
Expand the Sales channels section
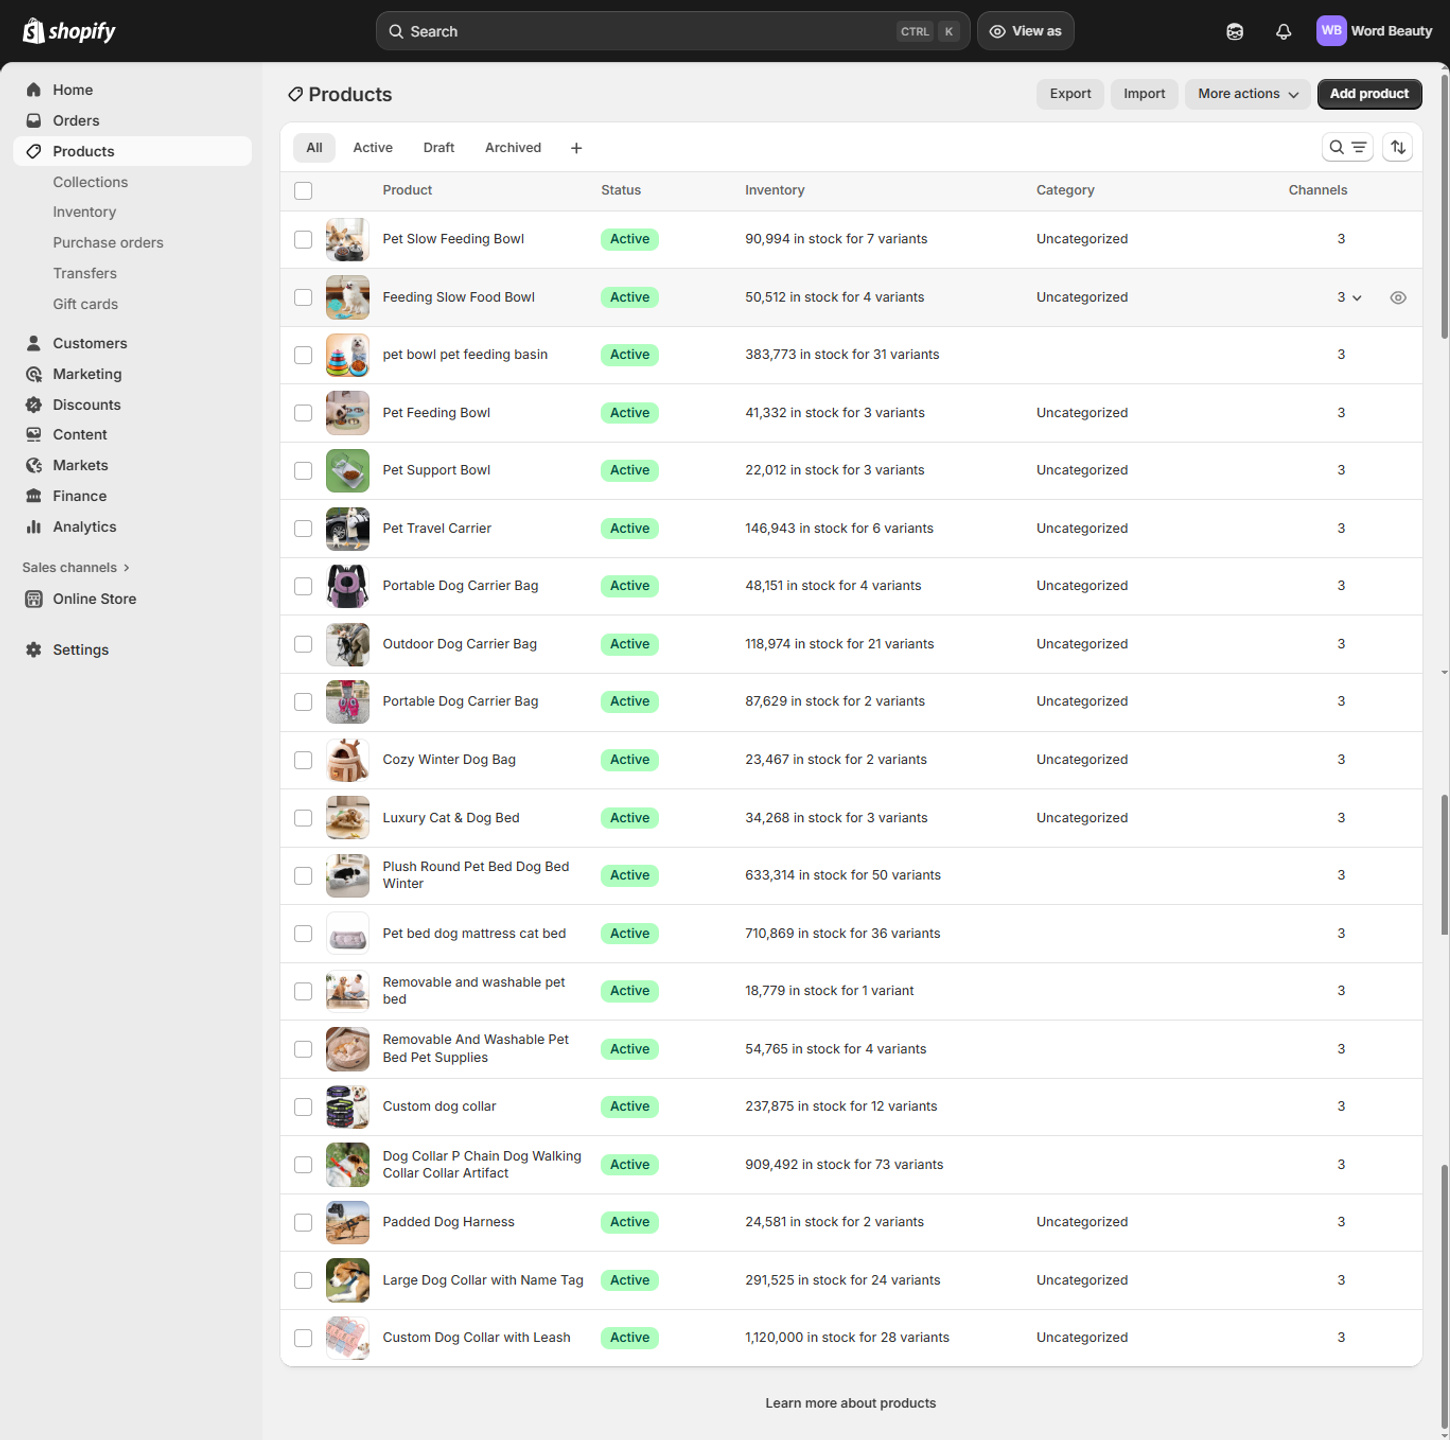76,568
